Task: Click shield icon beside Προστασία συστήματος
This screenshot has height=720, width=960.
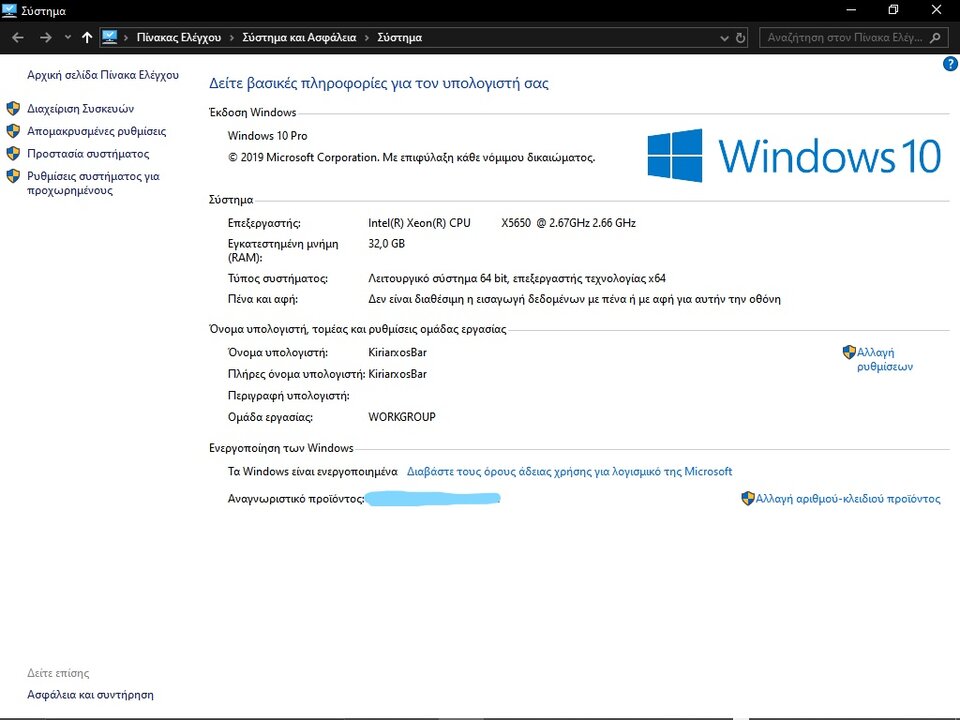Action: [x=13, y=154]
